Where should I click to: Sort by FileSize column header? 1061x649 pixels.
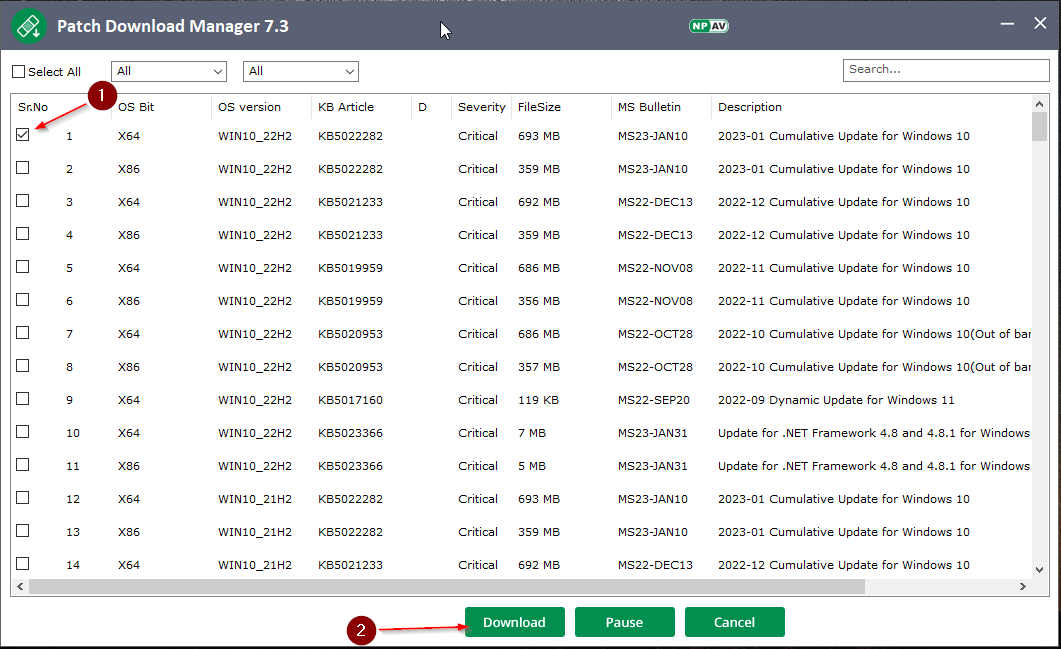539,107
